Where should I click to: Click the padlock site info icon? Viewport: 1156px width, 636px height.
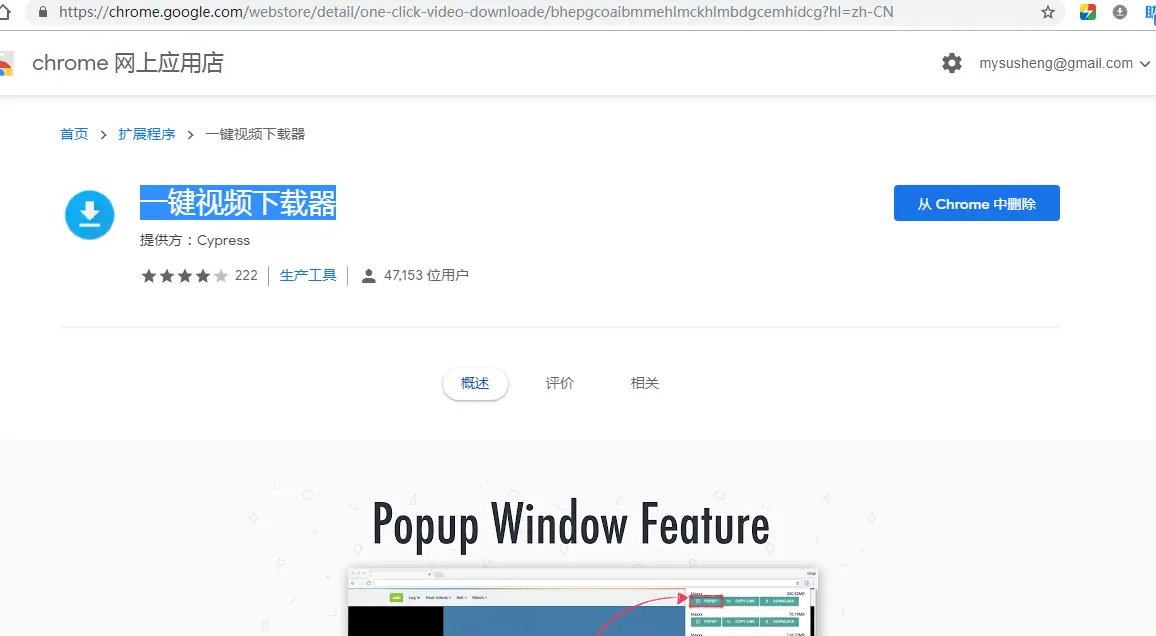point(43,12)
